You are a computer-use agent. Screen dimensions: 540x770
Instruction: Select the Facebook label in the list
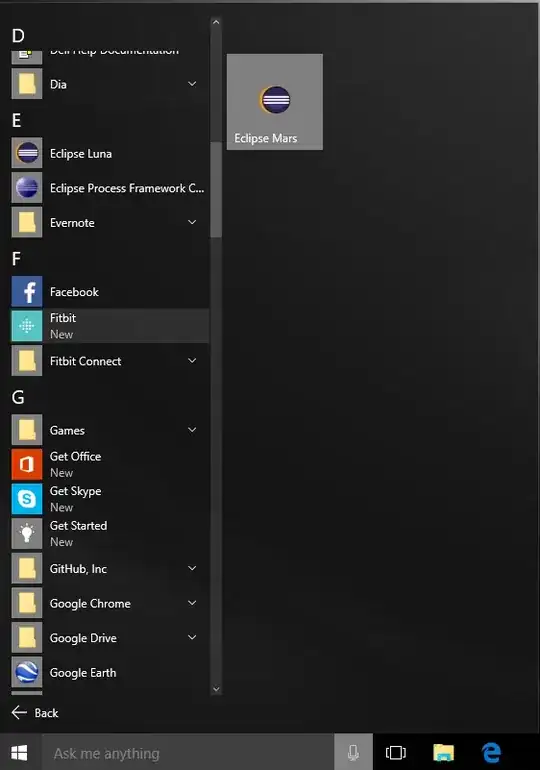(74, 292)
